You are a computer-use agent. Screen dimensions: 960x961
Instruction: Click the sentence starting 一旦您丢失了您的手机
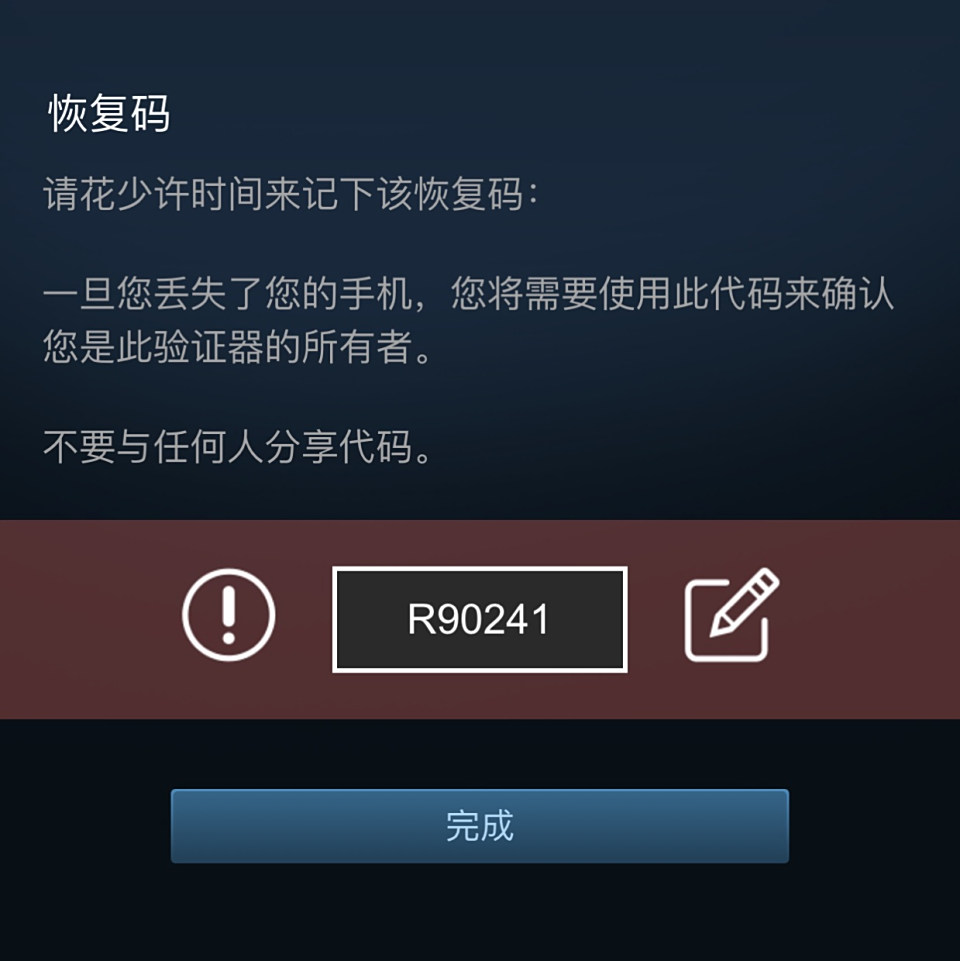[x=468, y=294]
